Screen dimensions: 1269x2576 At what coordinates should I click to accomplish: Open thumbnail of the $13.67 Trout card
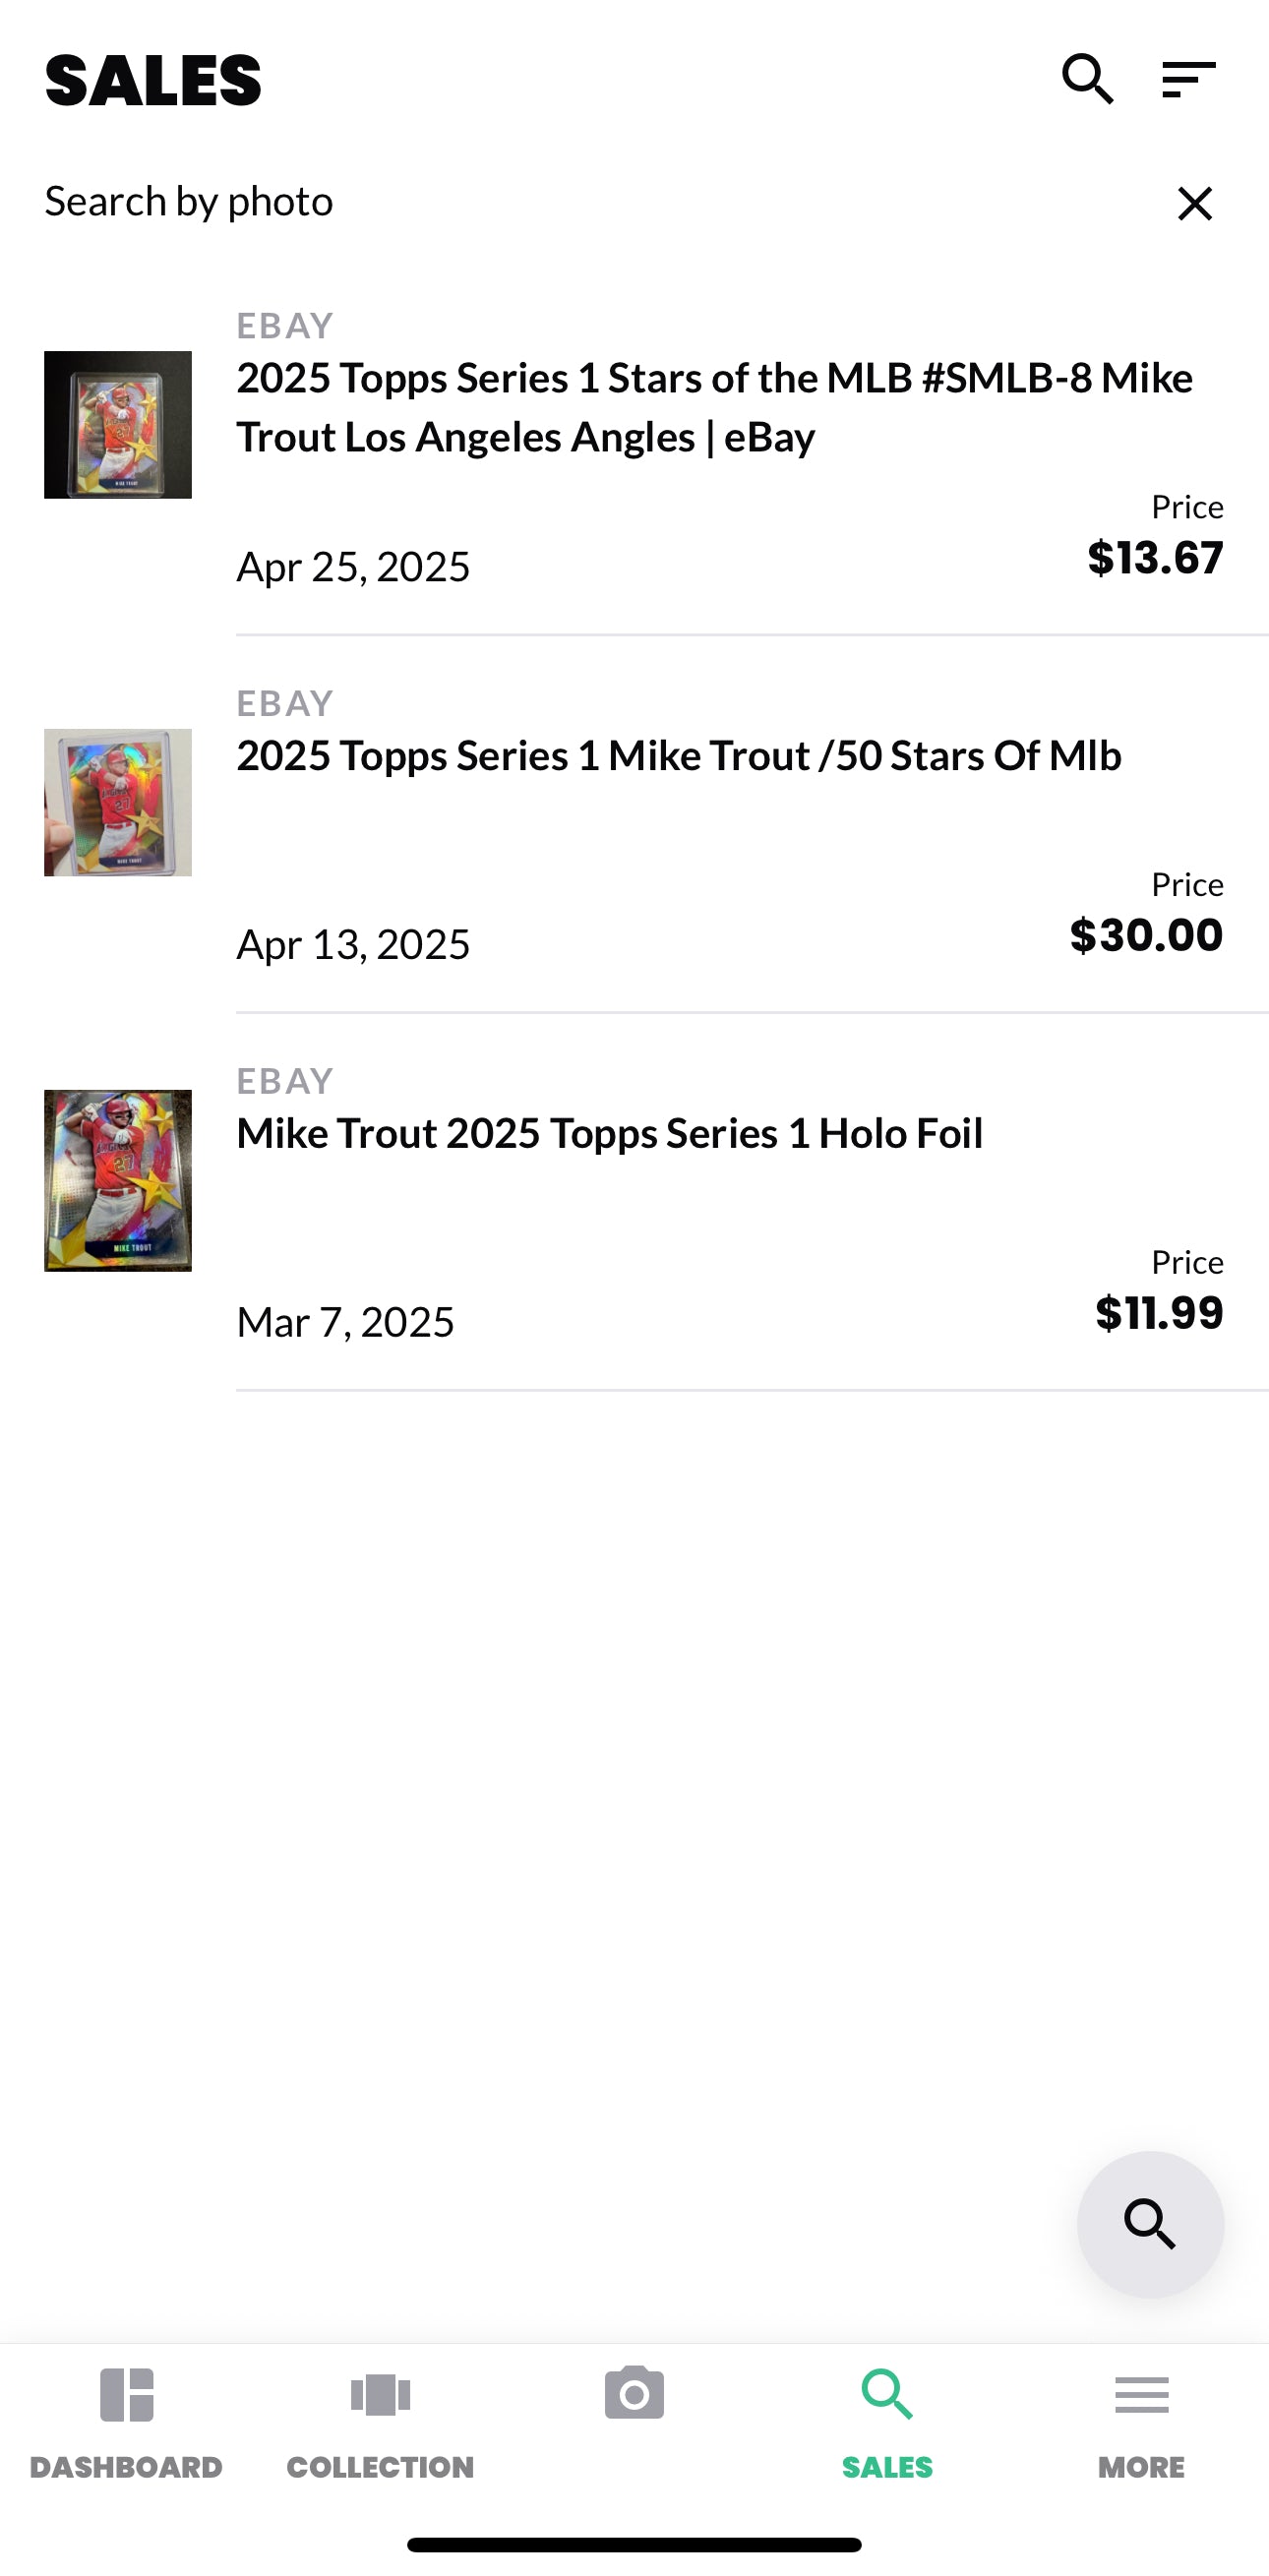pyautogui.click(x=118, y=425)
